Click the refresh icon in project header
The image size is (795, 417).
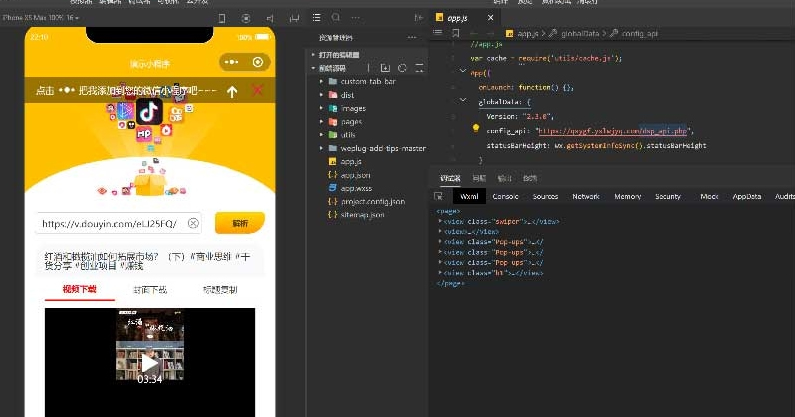[403, 68]
